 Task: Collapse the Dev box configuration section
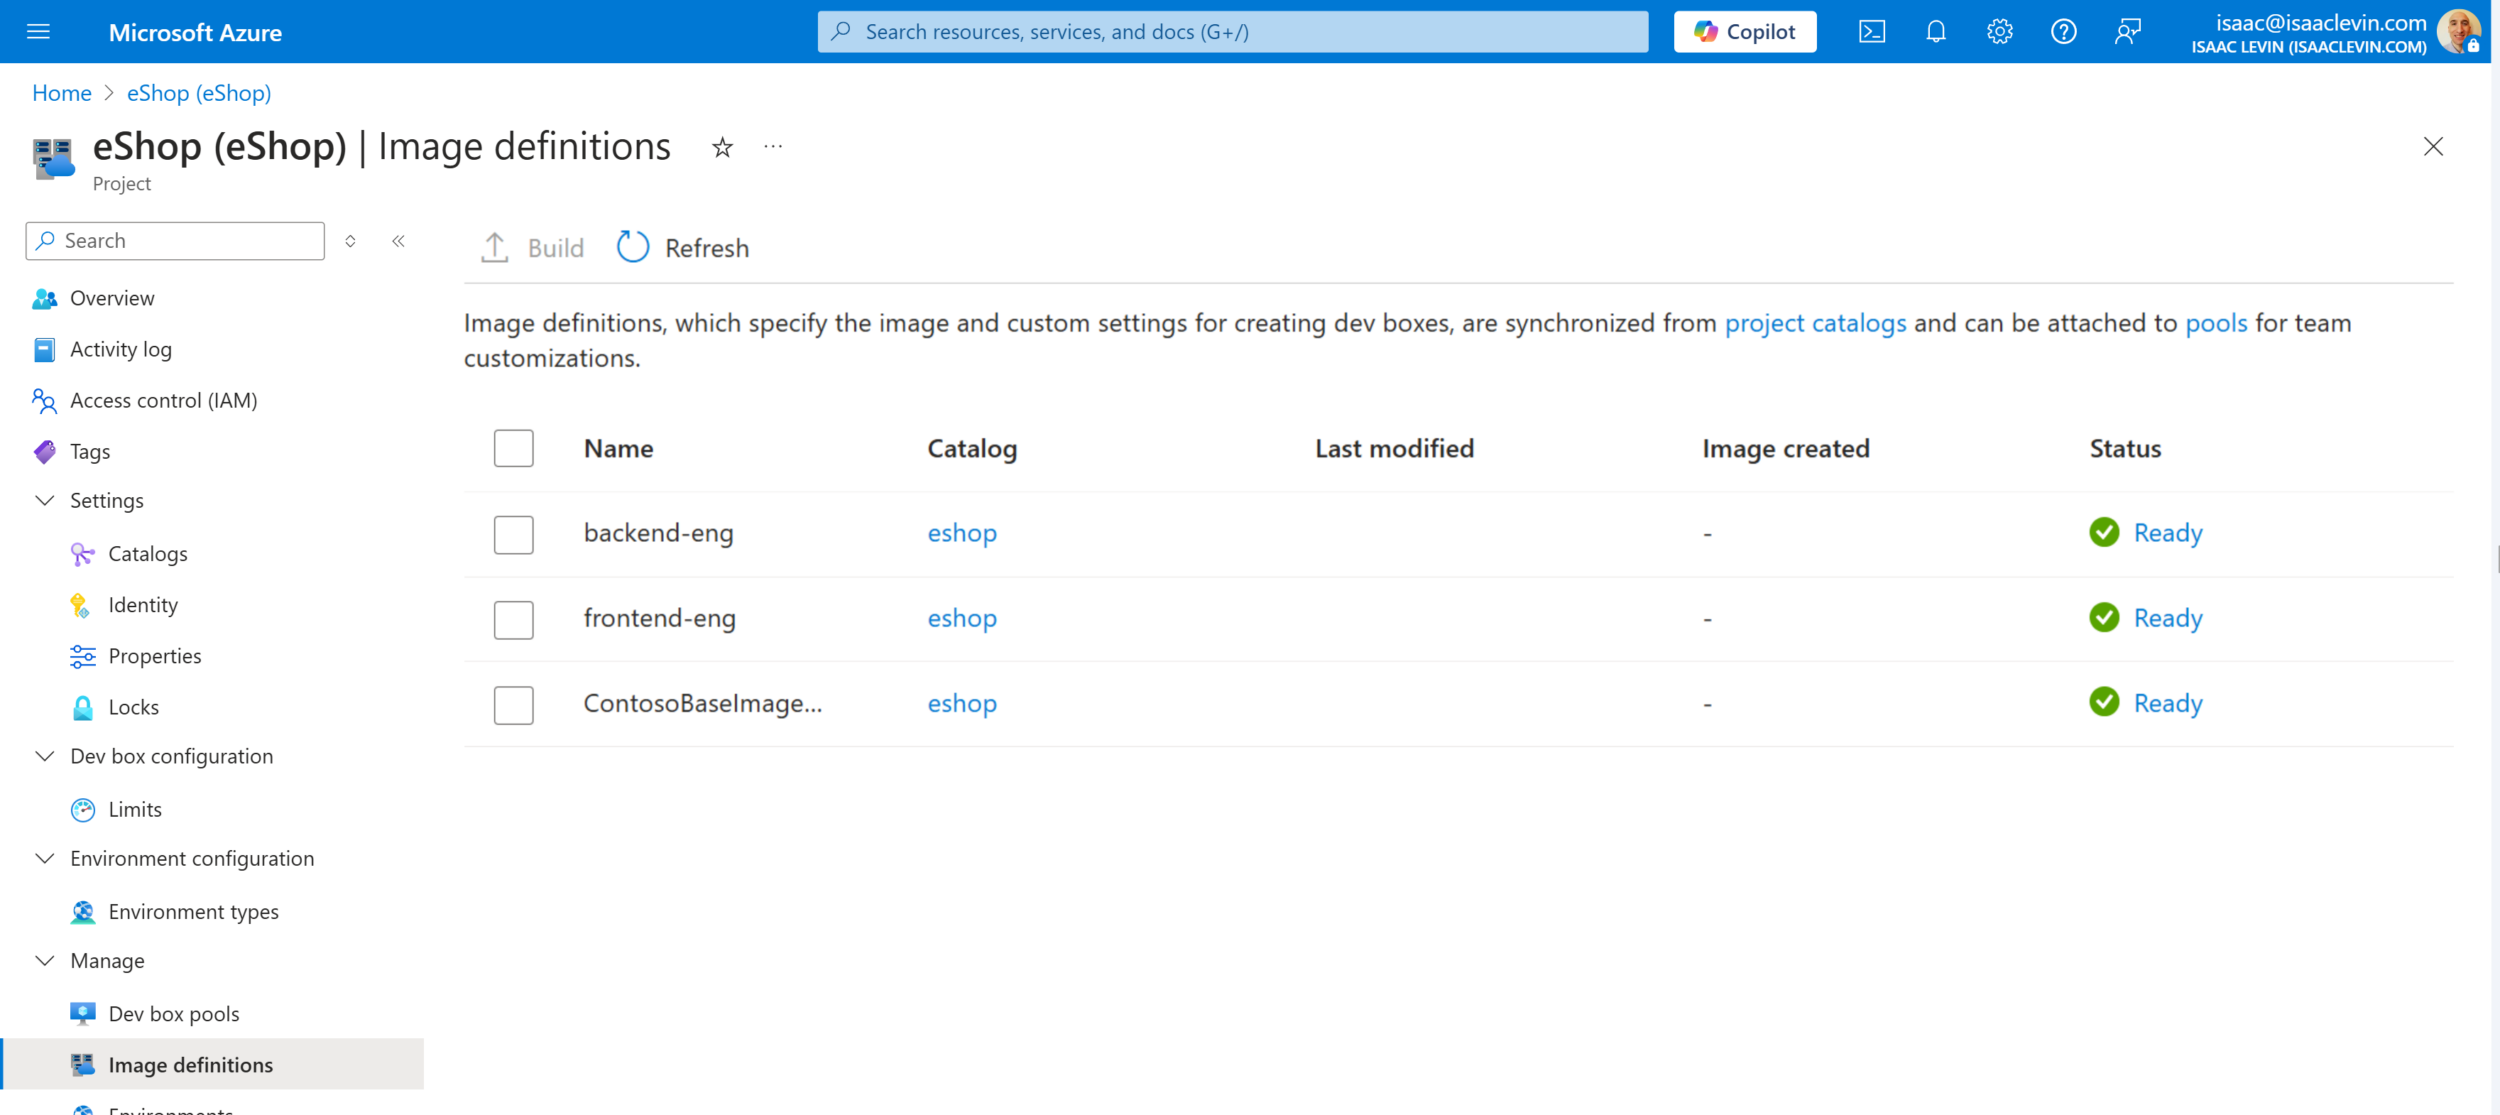click(x=44, y=756)
